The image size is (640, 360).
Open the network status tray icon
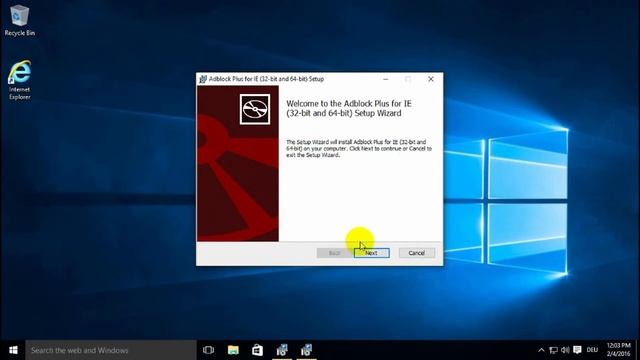[553, 350]
